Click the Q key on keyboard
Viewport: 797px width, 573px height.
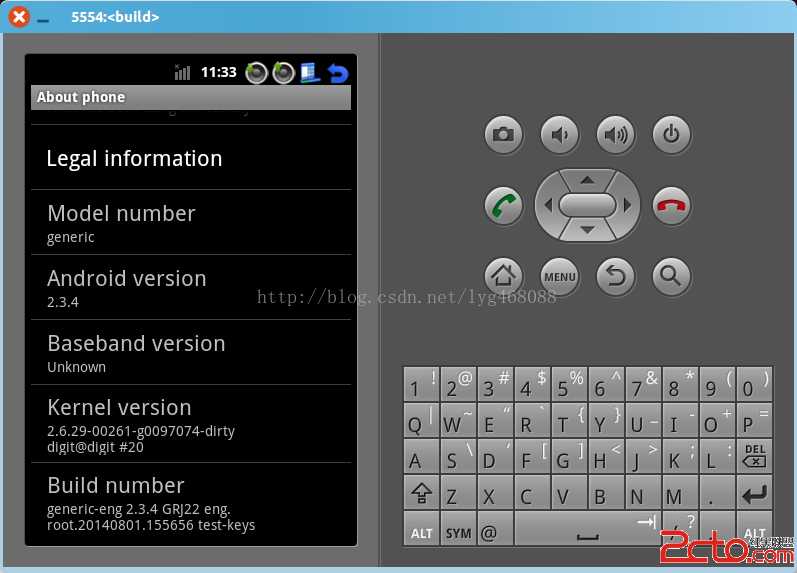point(421,420)
